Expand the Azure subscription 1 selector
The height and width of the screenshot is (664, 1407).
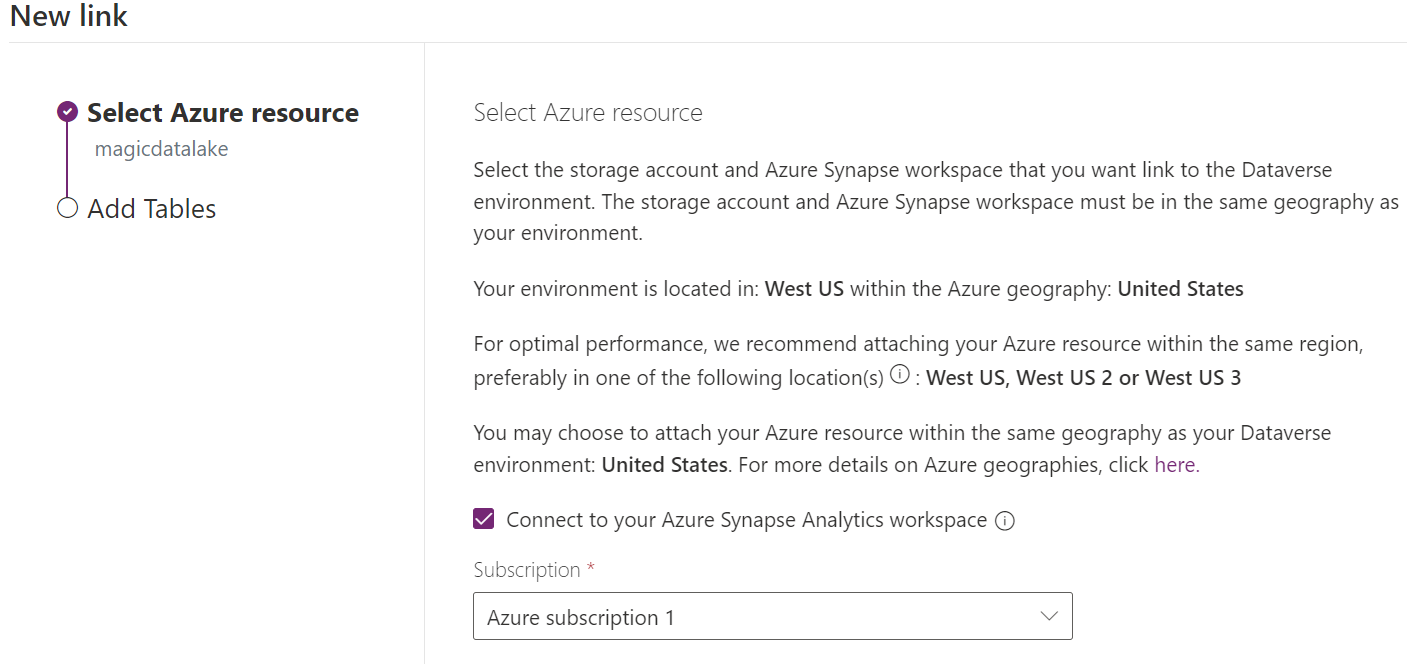click(770, 616)
